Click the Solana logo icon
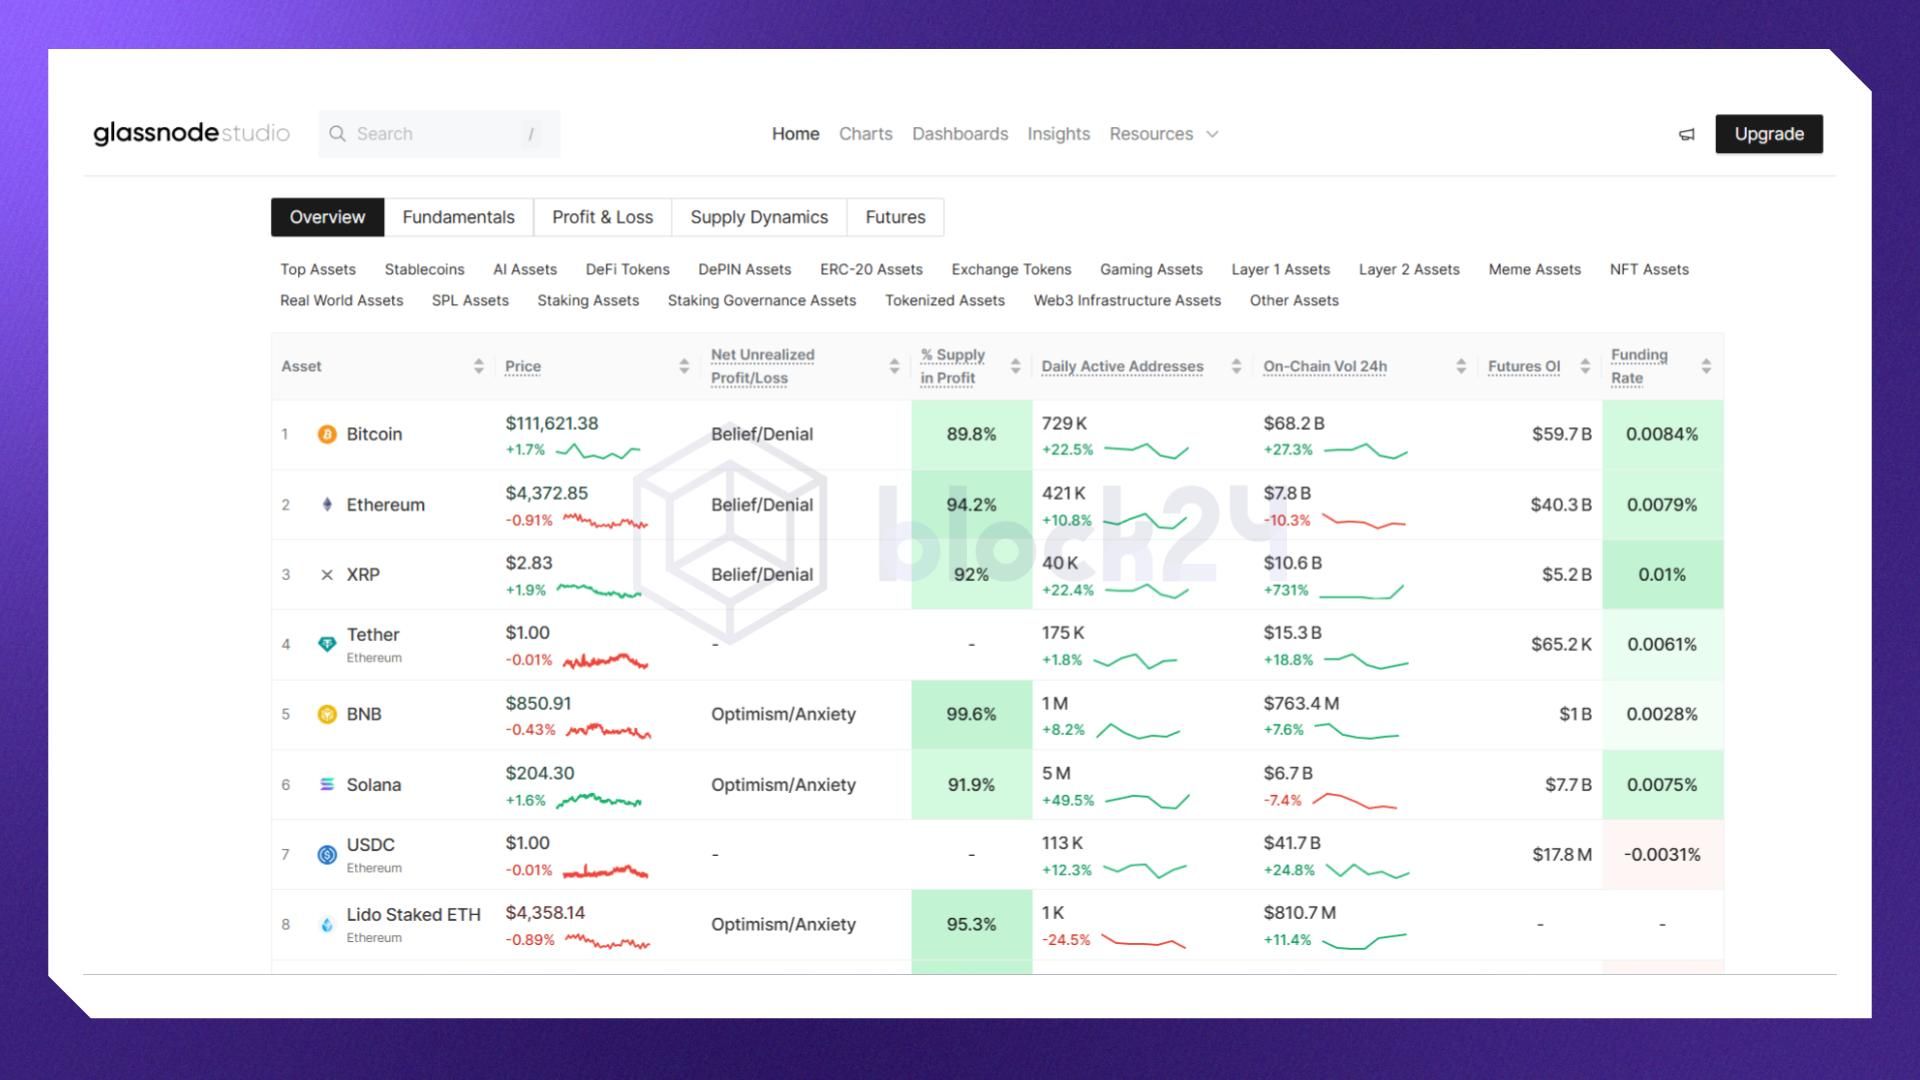Image resolution: width=1920 pixels, height=1080 pixels. click(327, 784)
